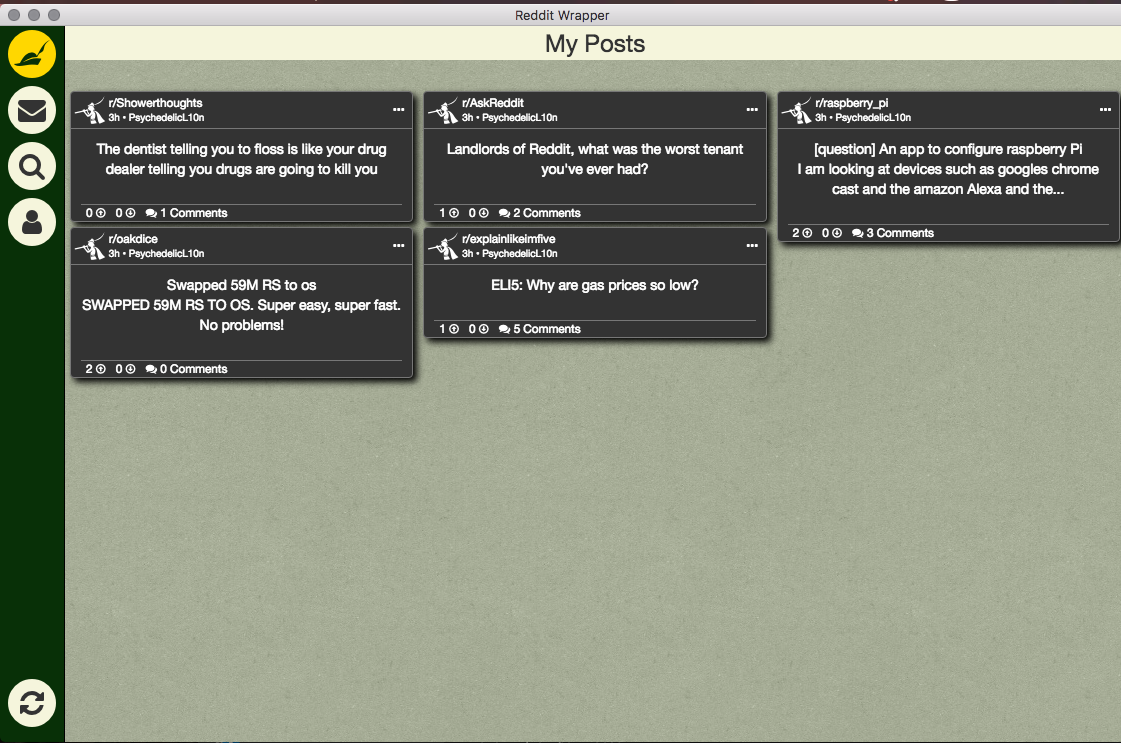Screen dimensions: 1121x743
Task: Open the app to configure raspberry Pi title
Action: 948,149
